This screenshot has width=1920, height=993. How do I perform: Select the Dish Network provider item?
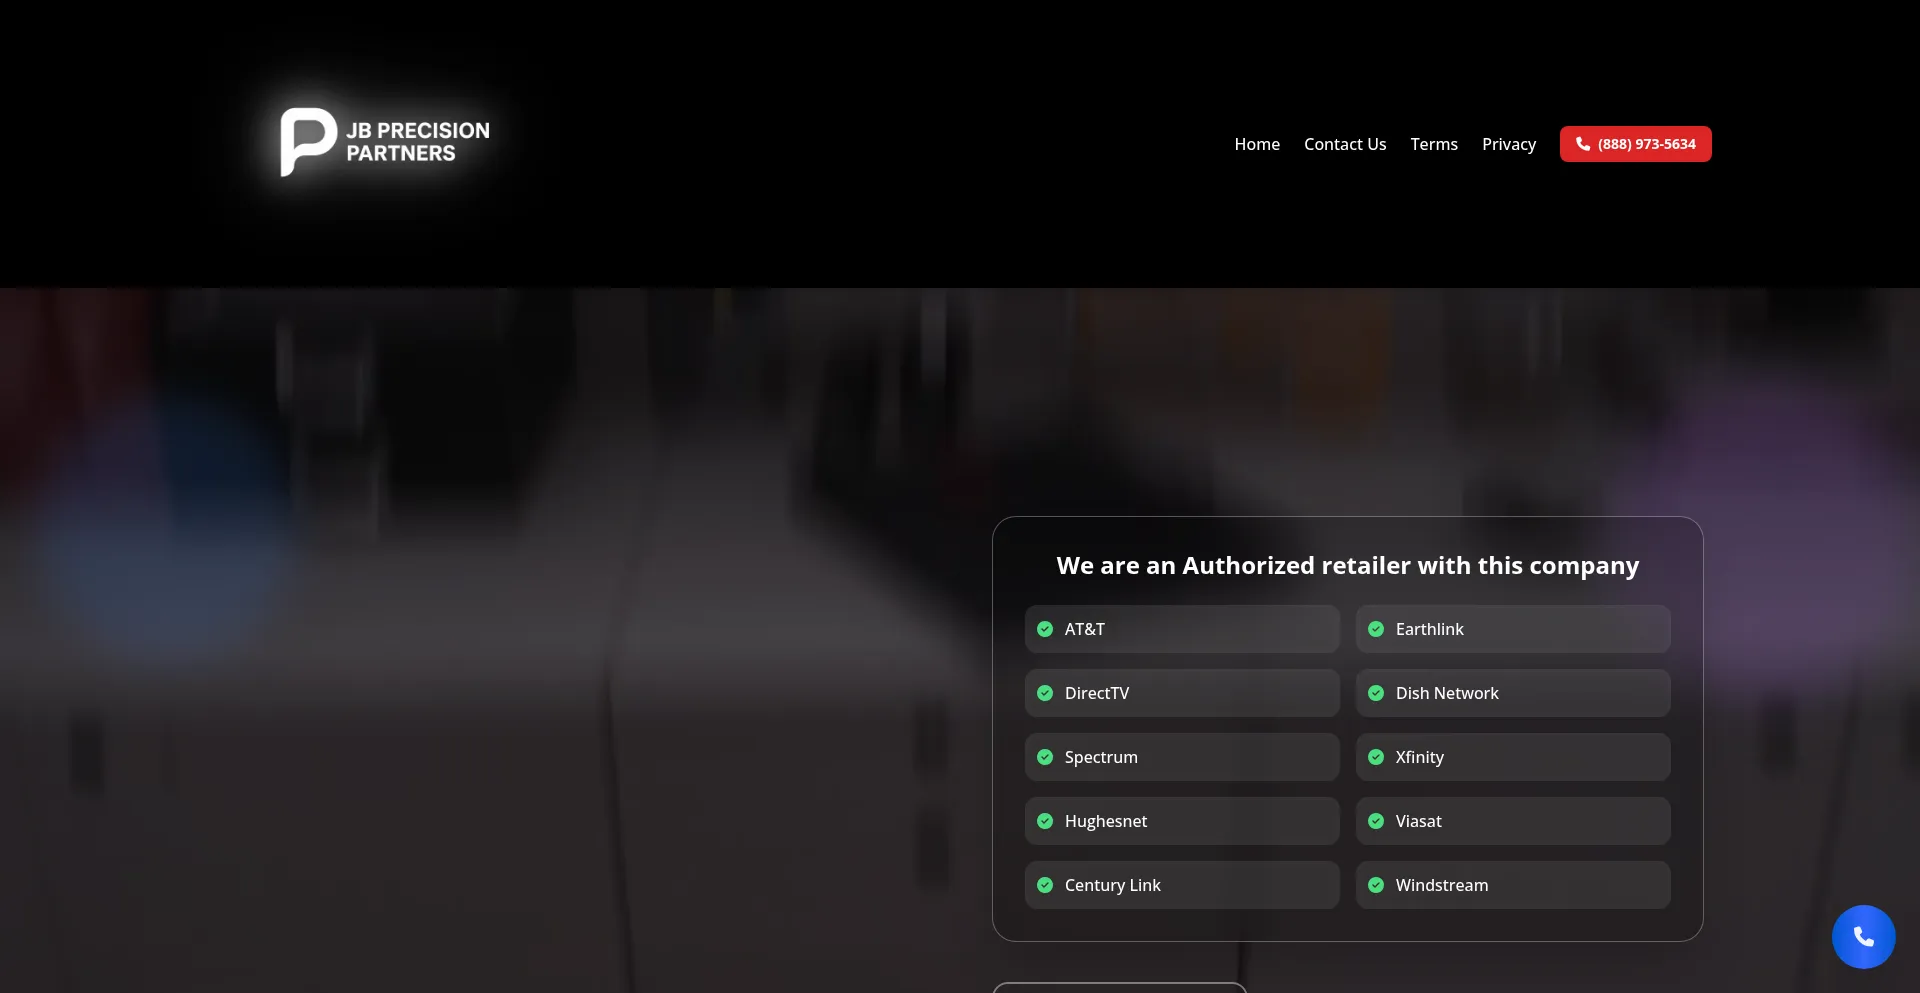(x=1512, y=693)
